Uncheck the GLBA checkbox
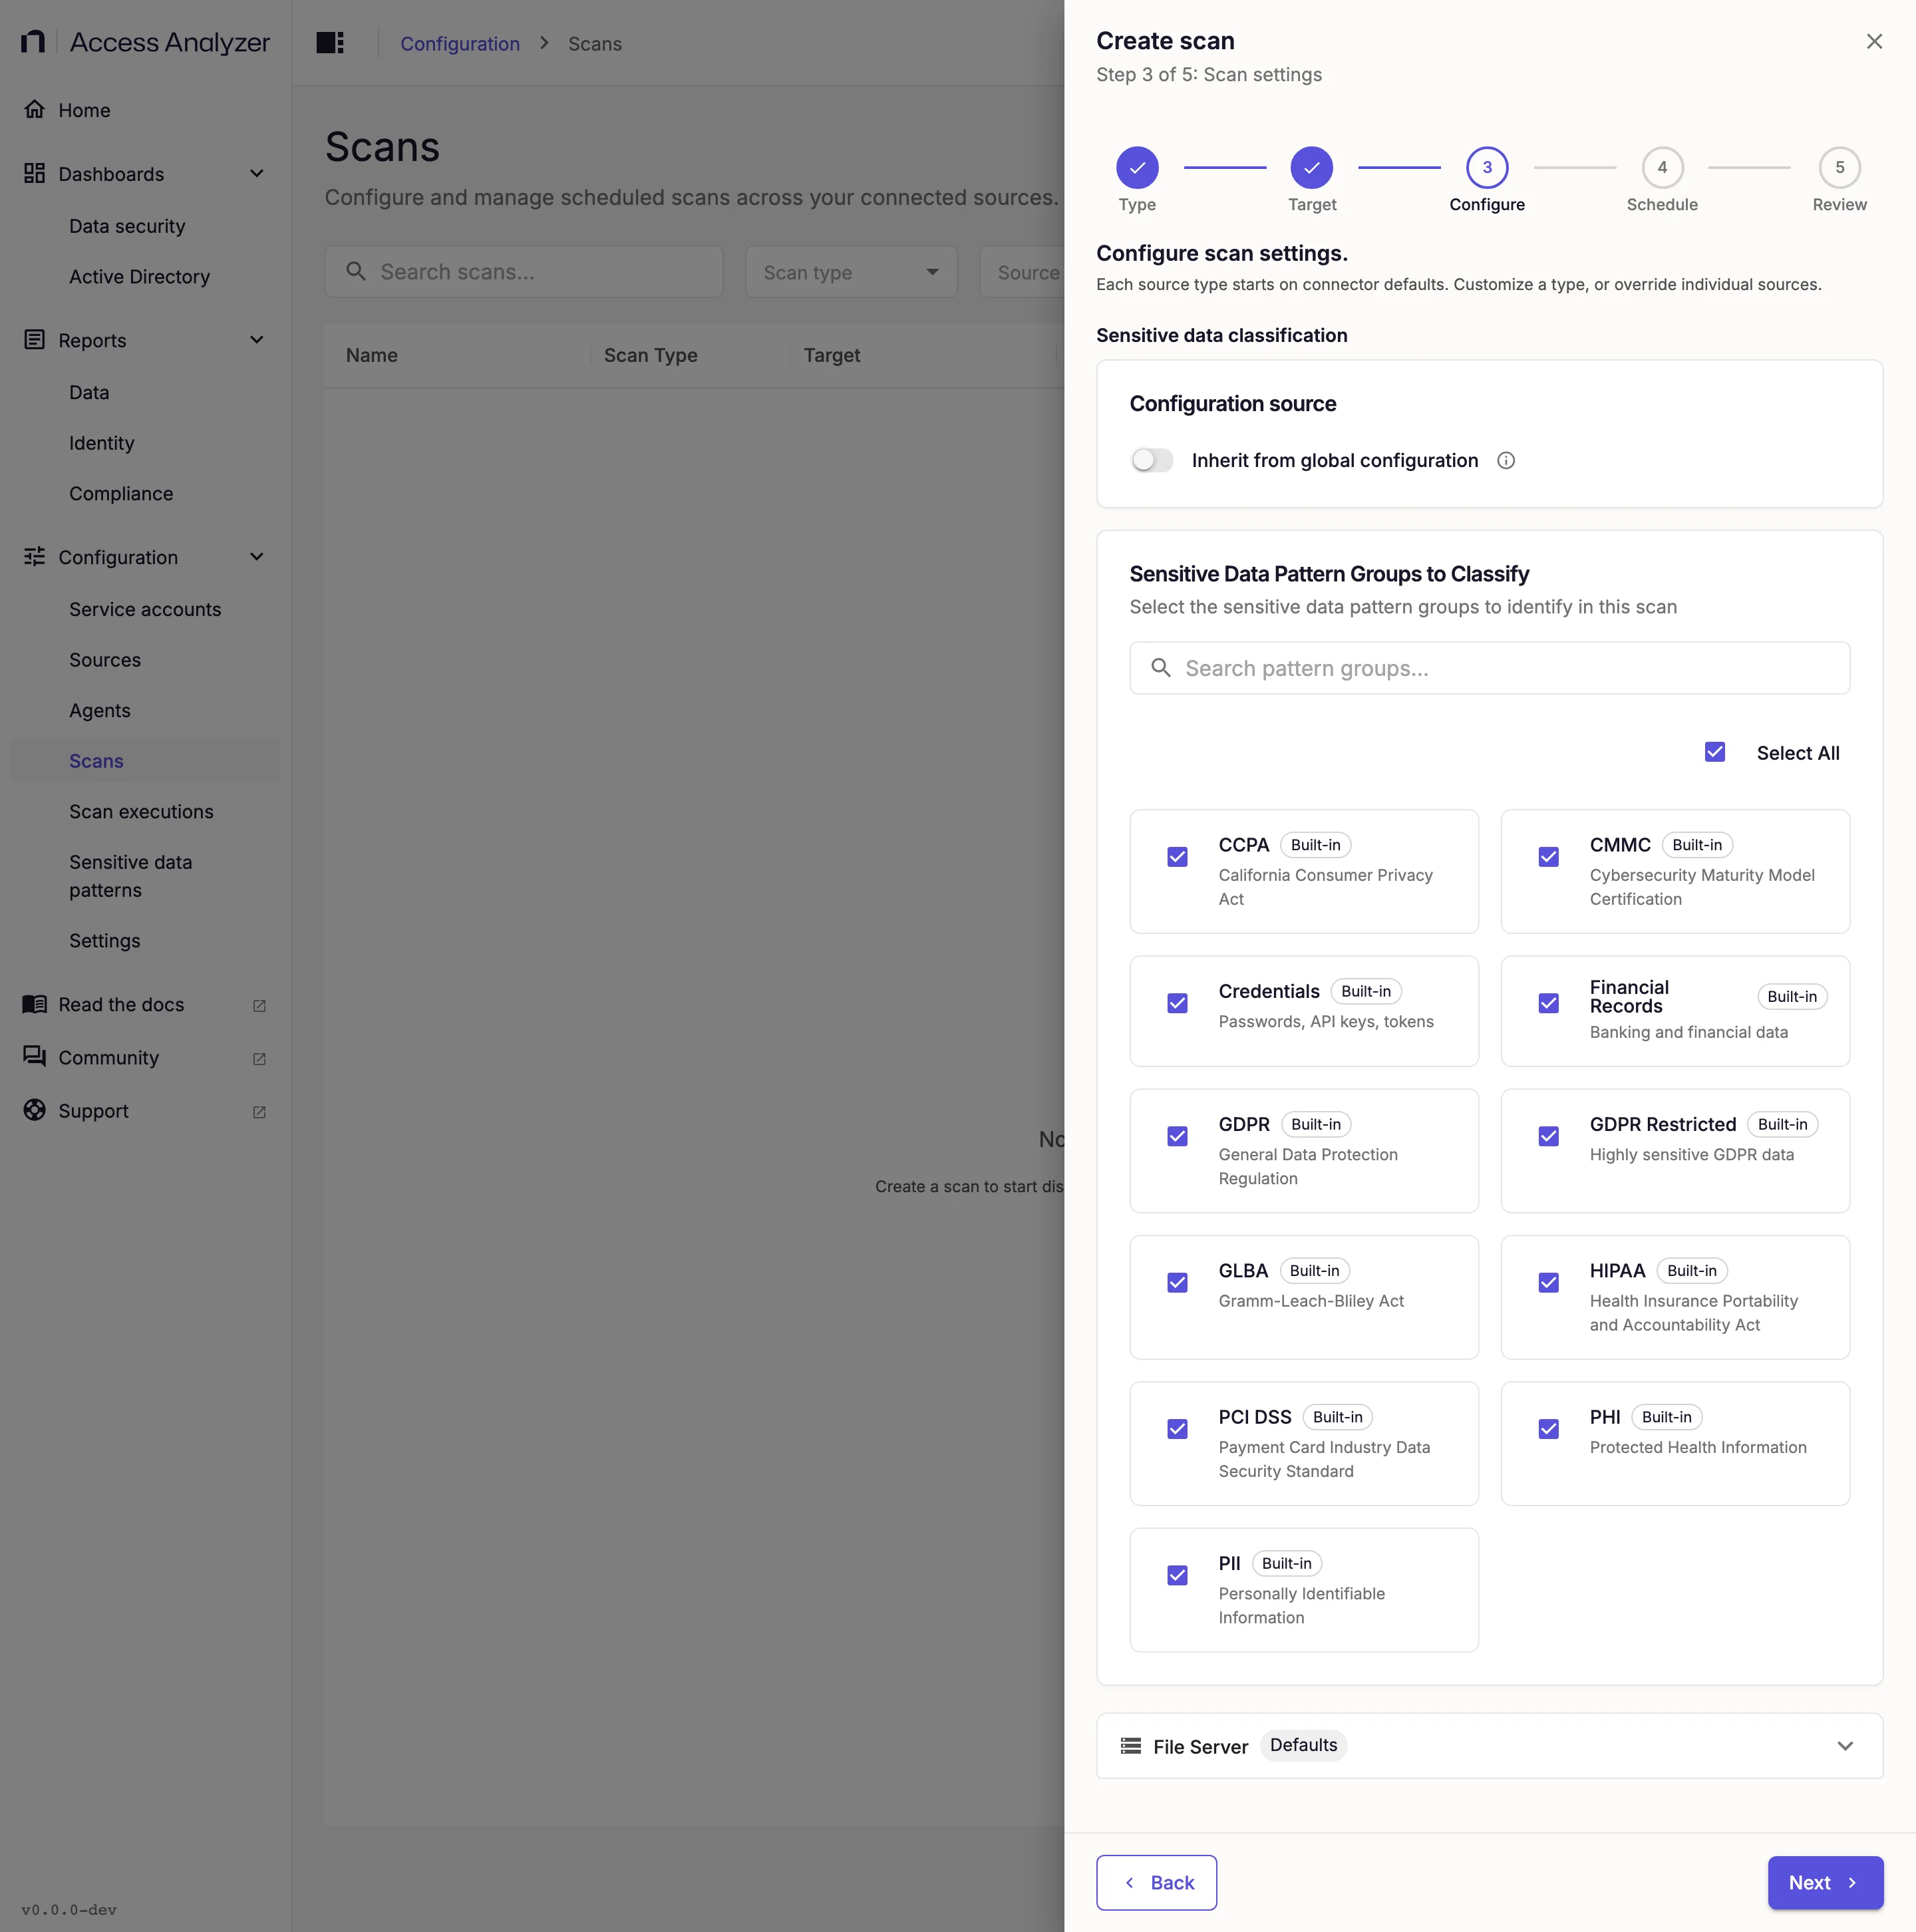Screen dimensions: 1916x1932 click(x=1177, y=1282)
